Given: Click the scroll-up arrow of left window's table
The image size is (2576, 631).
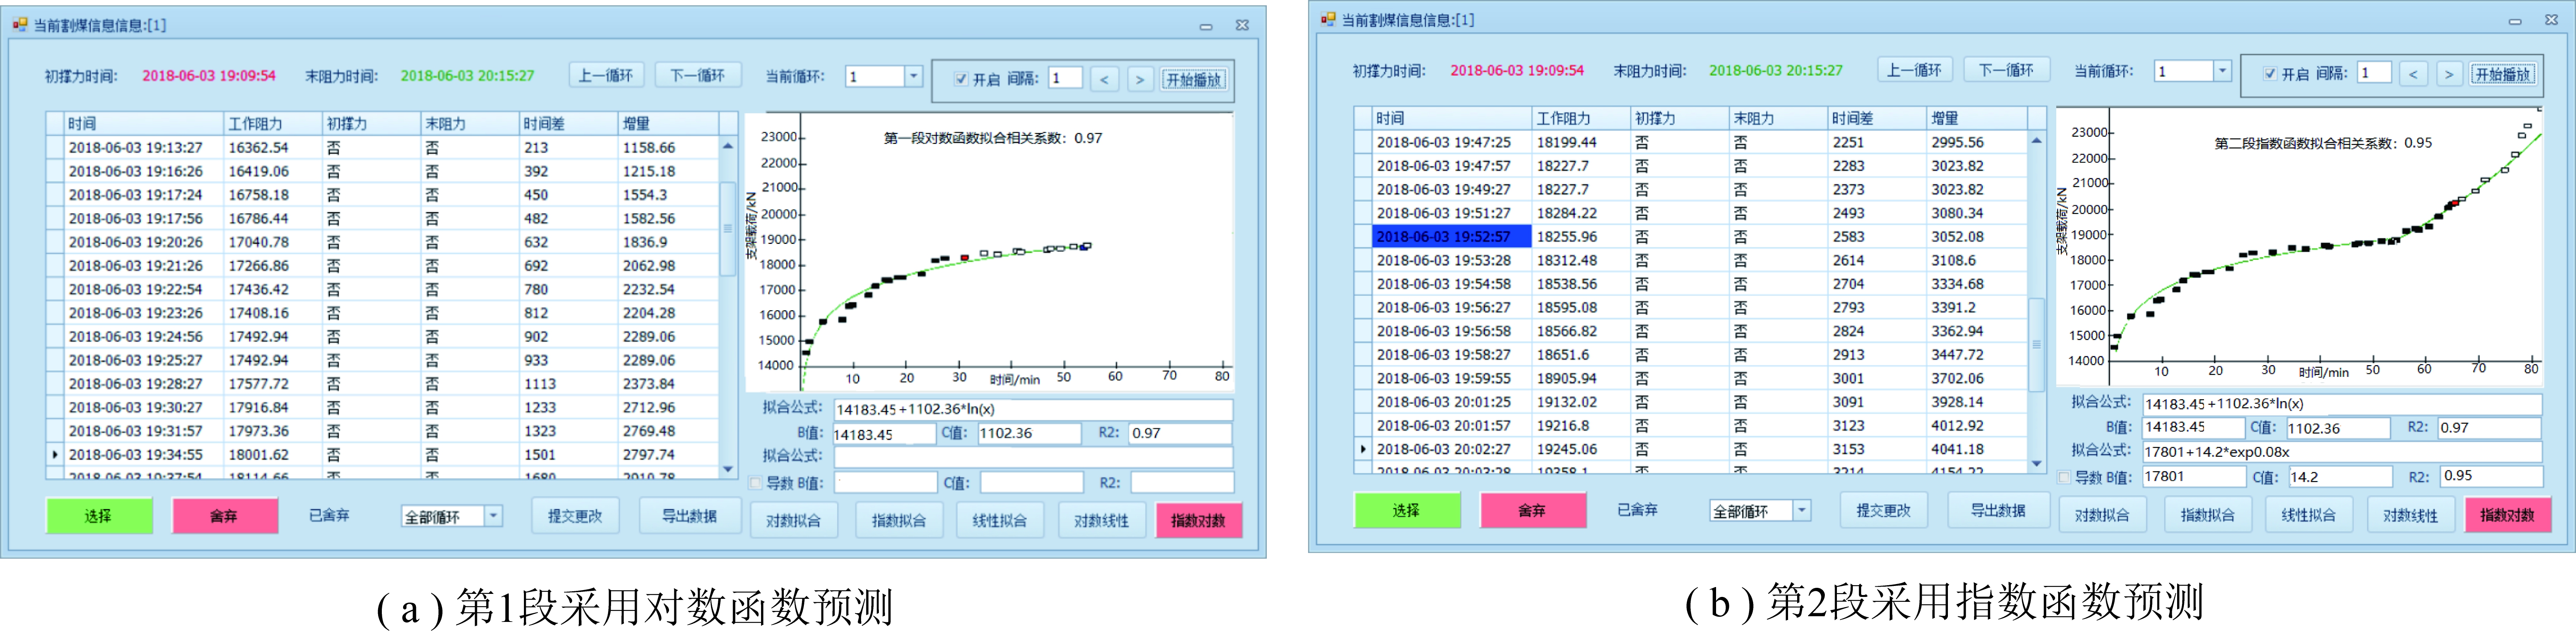Looking at the screenshot, I should click(728, 146).
